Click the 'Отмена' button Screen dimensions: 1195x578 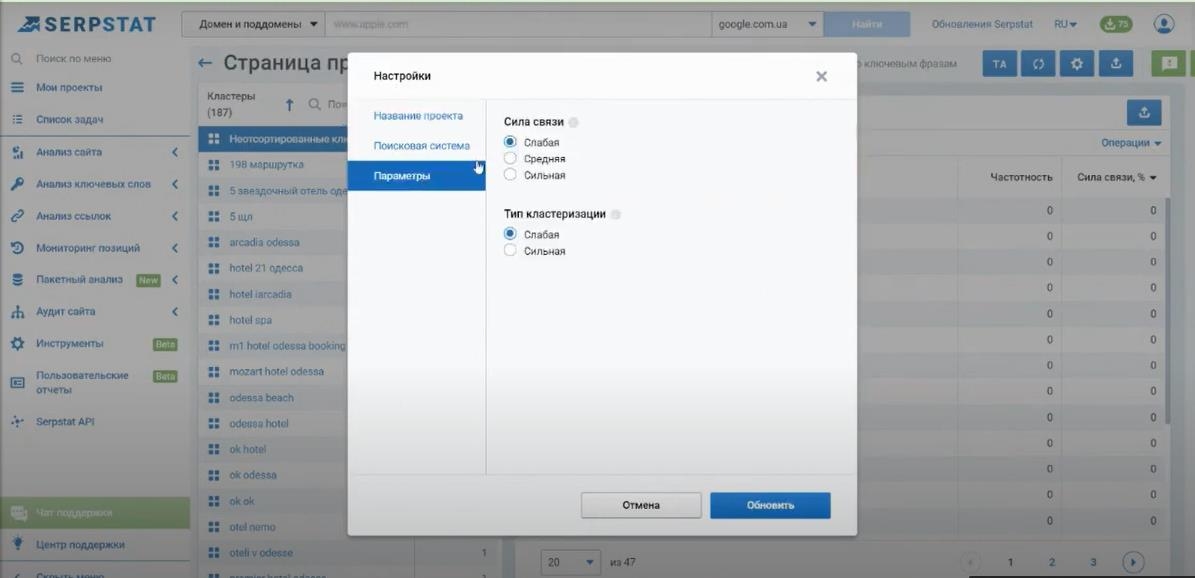641,505
